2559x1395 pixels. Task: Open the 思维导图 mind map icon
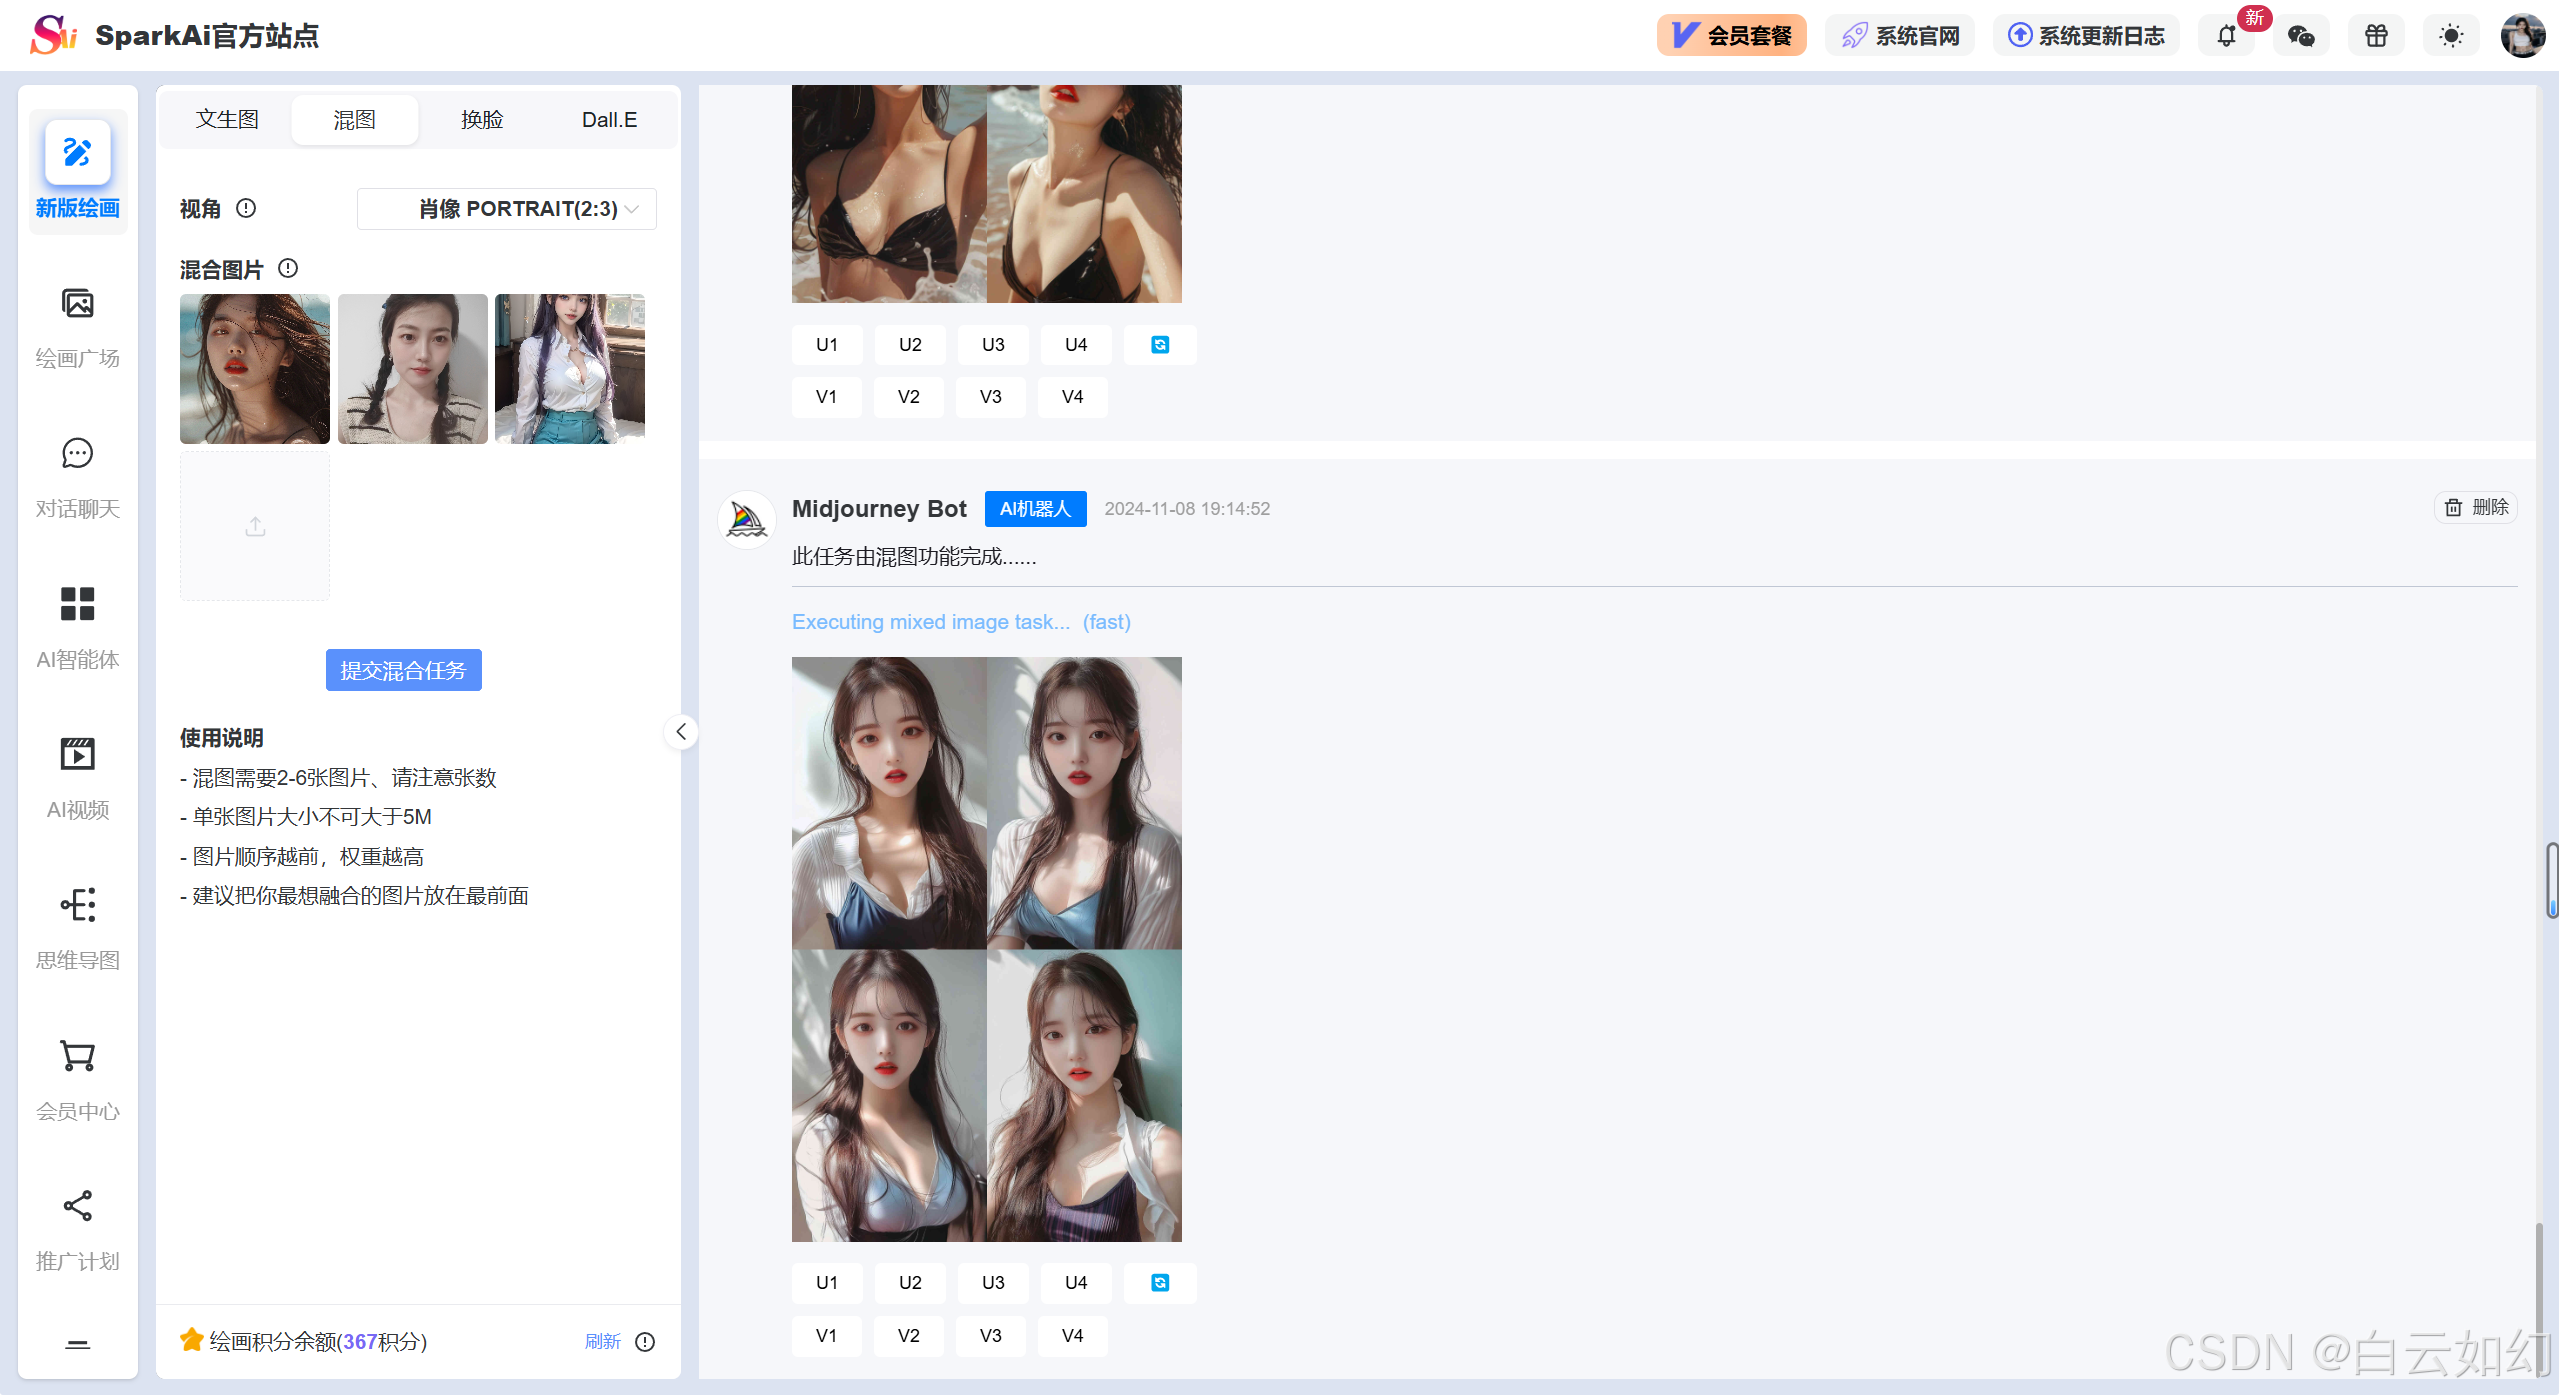tap(77, 905)
